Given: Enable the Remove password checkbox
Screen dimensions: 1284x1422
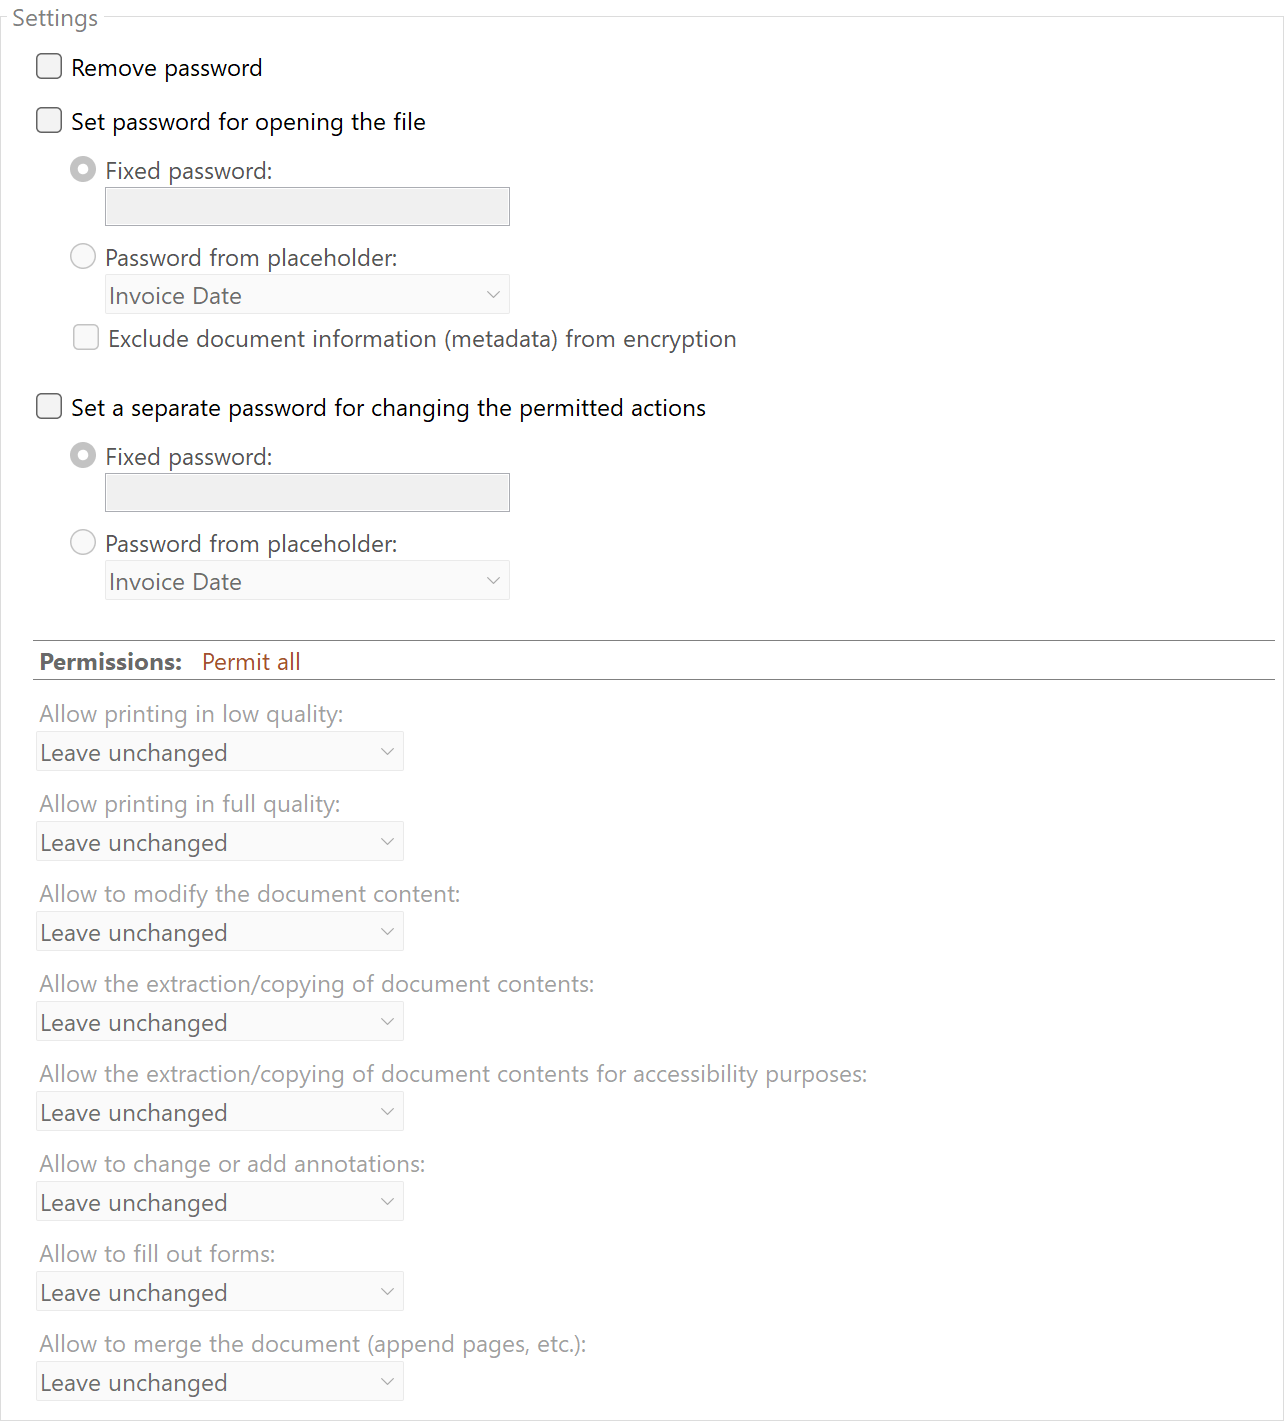Looking at the screenshot, I should [x=49, y=67].
